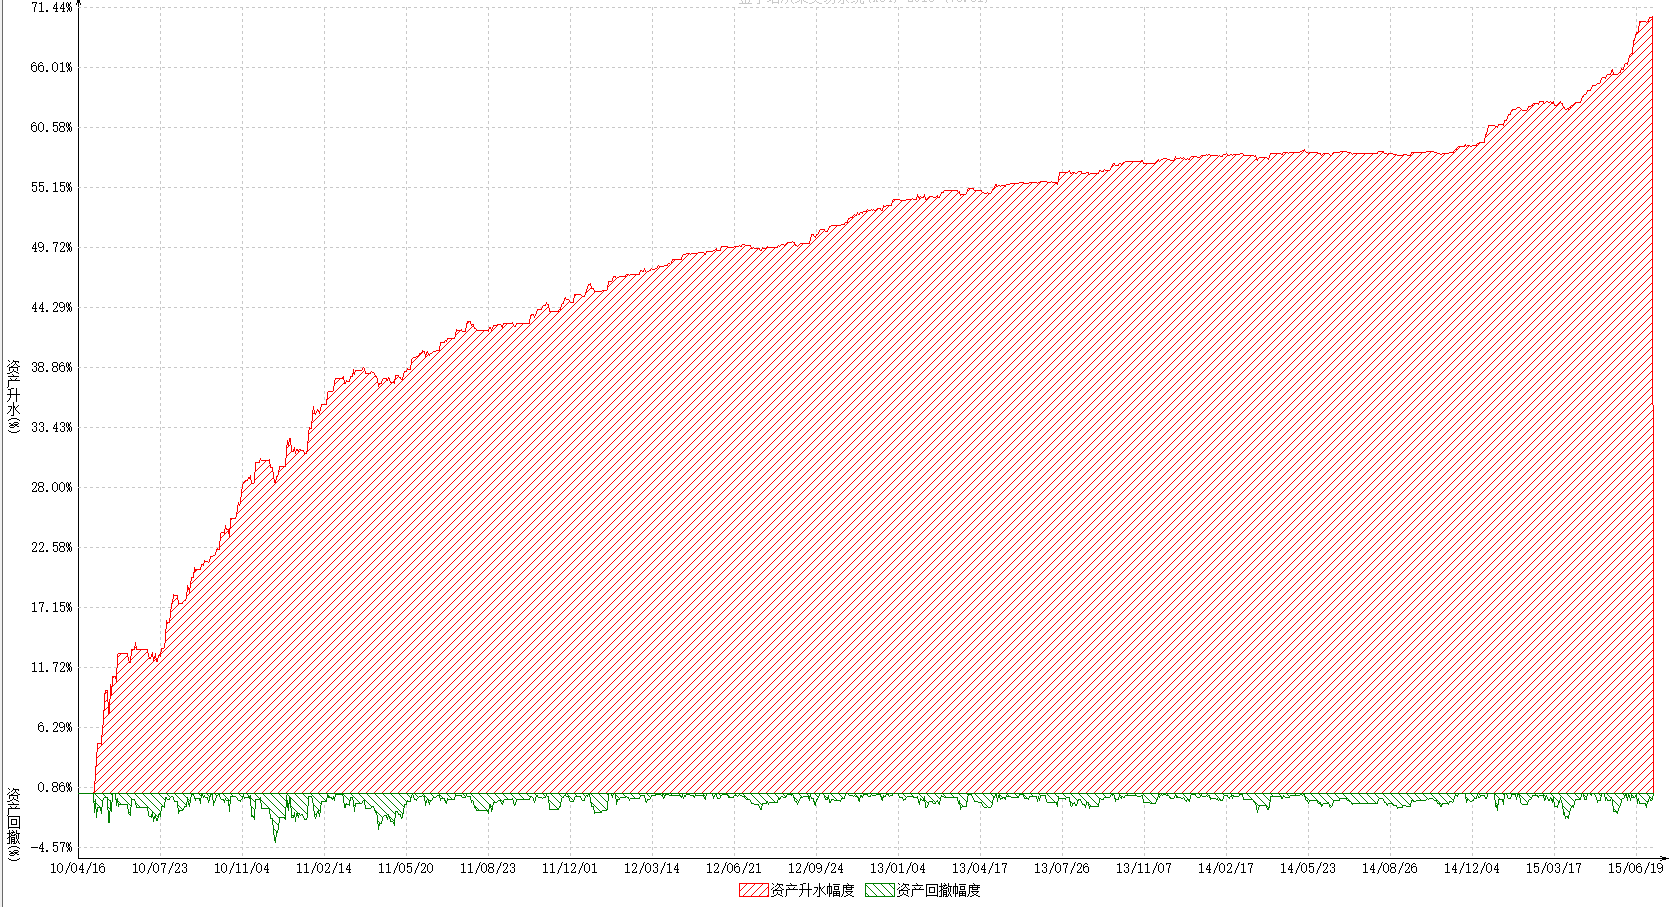Click the 66.01% y-axis label

click(52, 67)
